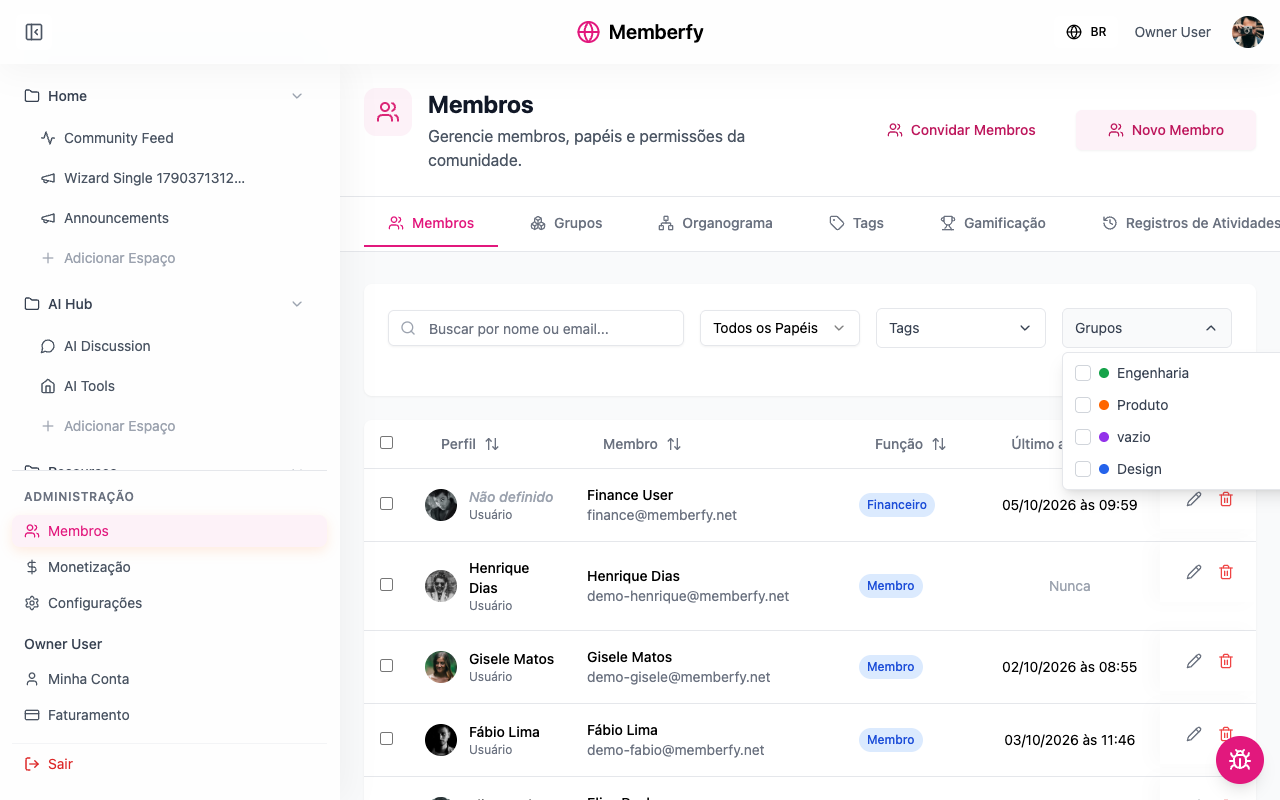The width and height of the screenshot is (1280, 800).
Task: Delete Finance User with the trash icon
Action: [1226, 499]
